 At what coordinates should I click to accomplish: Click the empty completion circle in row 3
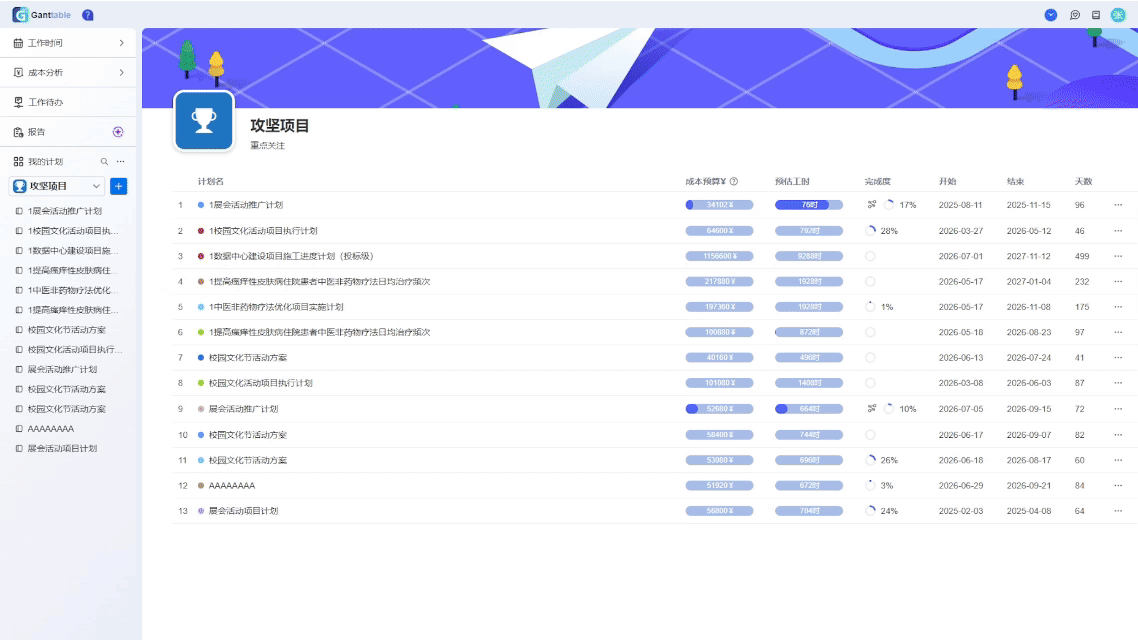(870, 256)
